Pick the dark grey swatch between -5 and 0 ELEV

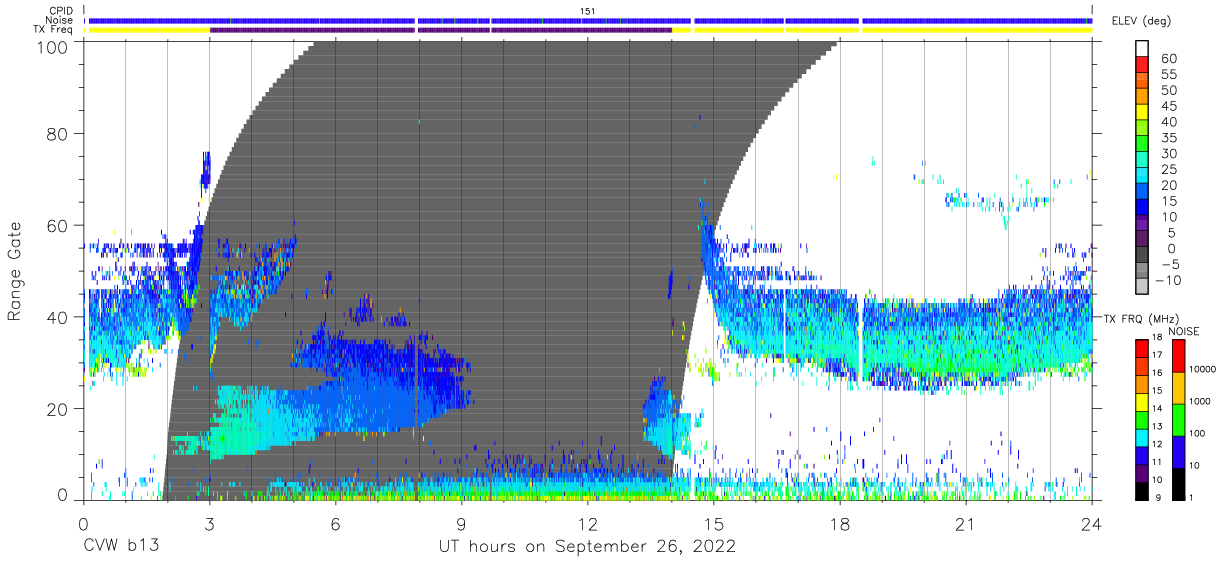(x=1144, y=255)
